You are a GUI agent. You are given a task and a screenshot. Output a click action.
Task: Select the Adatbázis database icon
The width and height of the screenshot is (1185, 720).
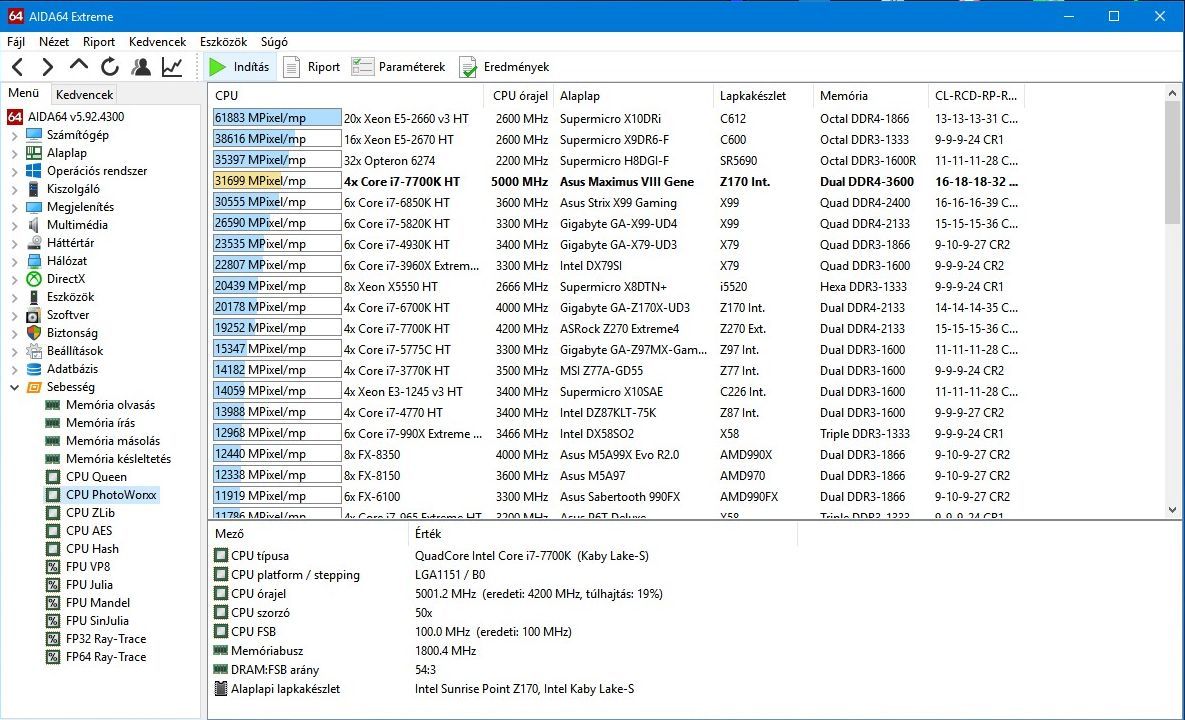click(34, 369)
